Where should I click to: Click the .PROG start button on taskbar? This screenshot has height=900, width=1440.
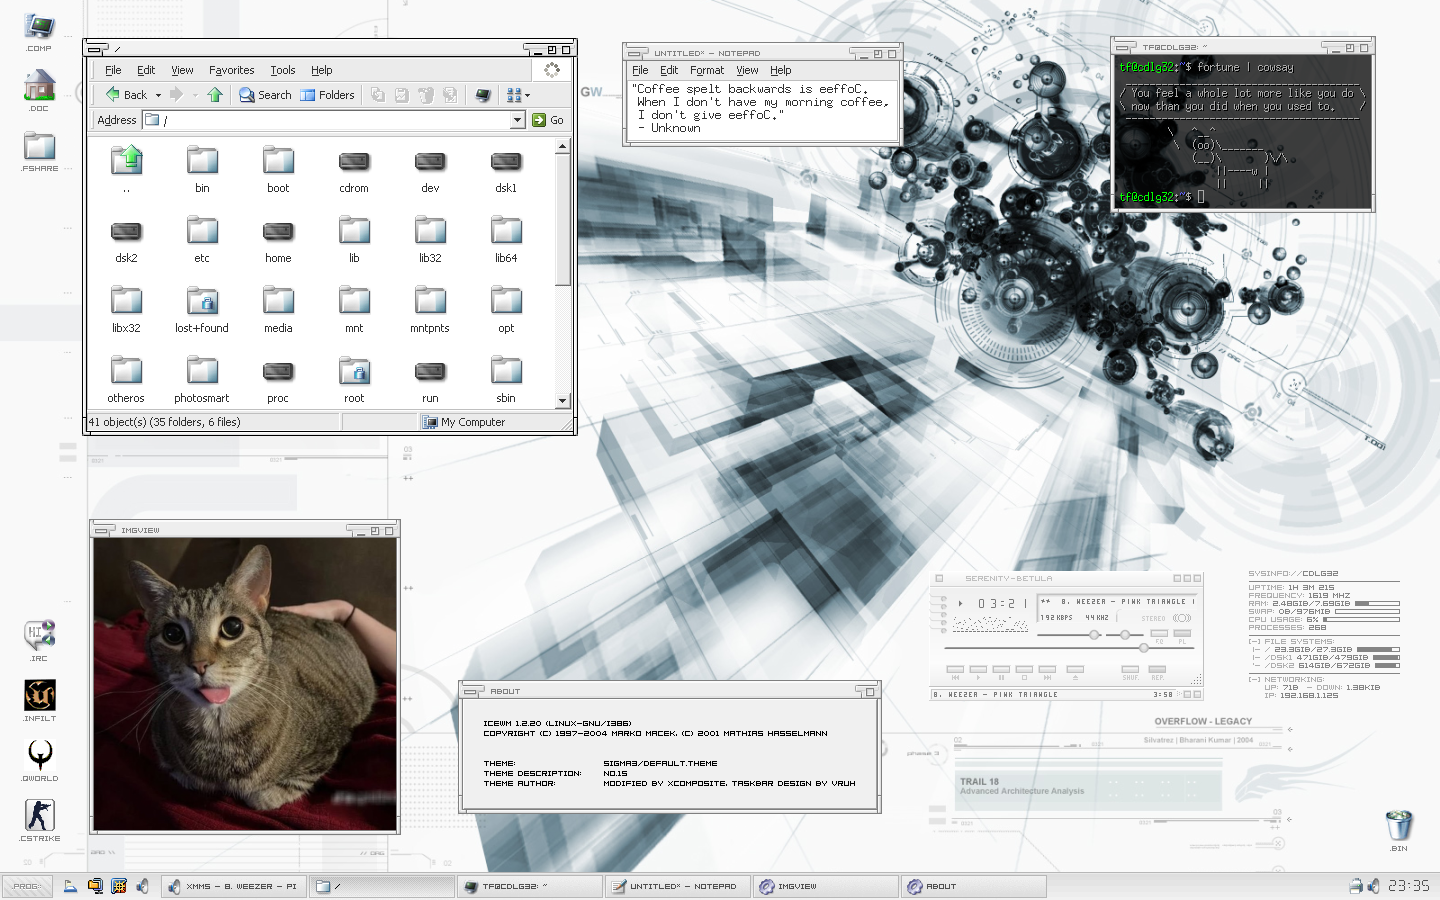(27, 886)
